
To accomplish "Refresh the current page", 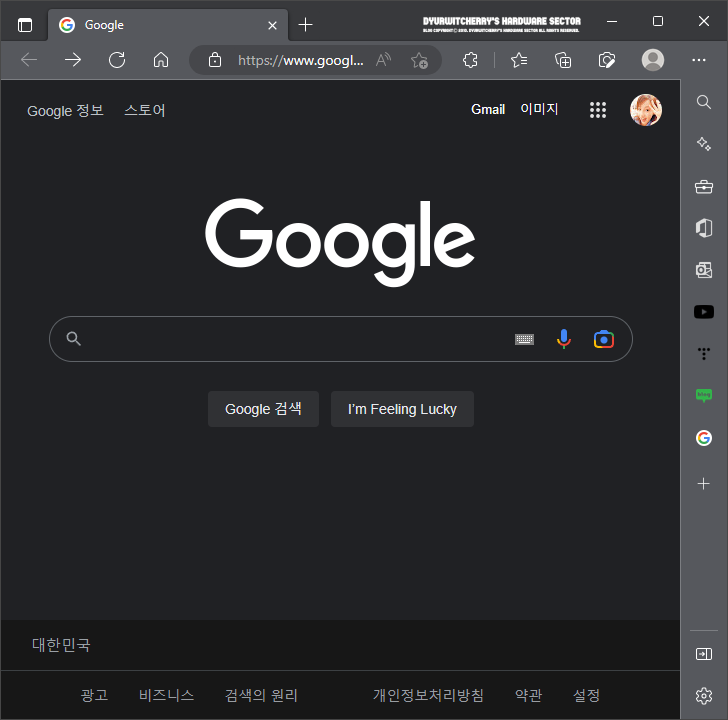I will (x=117, y=60).
